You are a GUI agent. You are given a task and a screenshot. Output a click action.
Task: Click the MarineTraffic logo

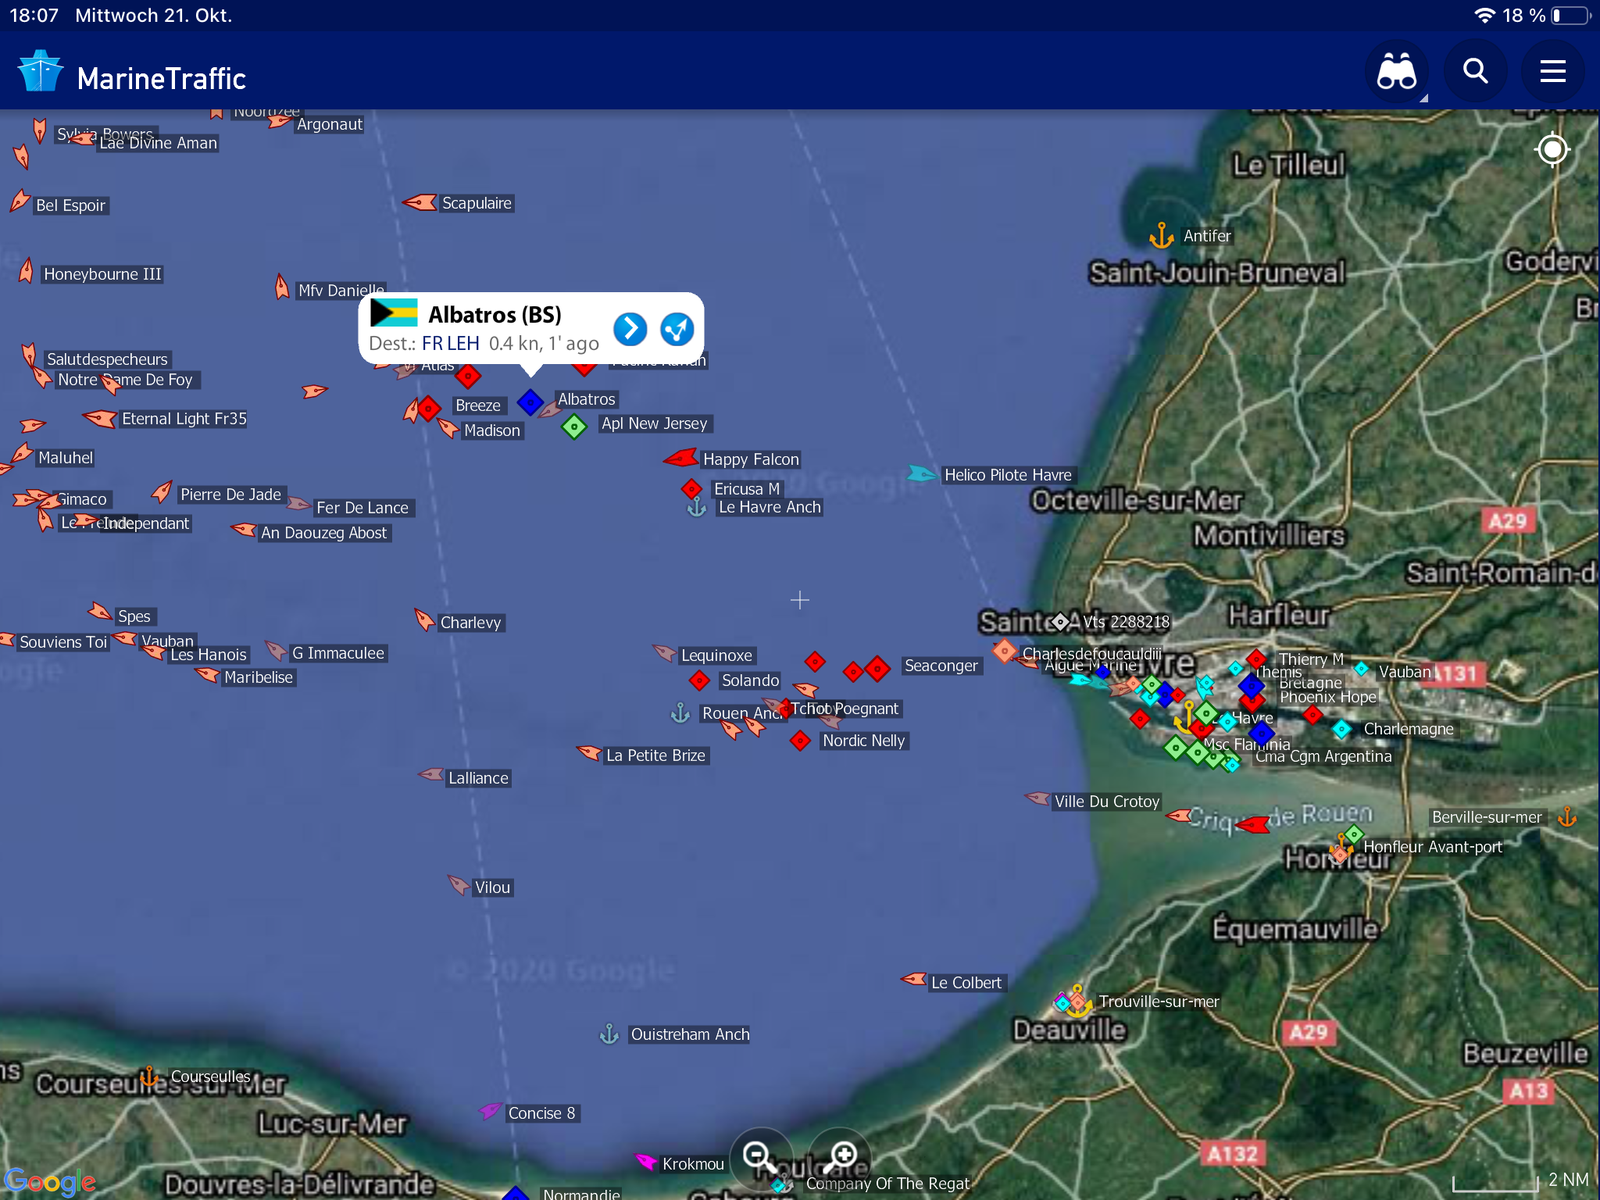tap(131, 76)
